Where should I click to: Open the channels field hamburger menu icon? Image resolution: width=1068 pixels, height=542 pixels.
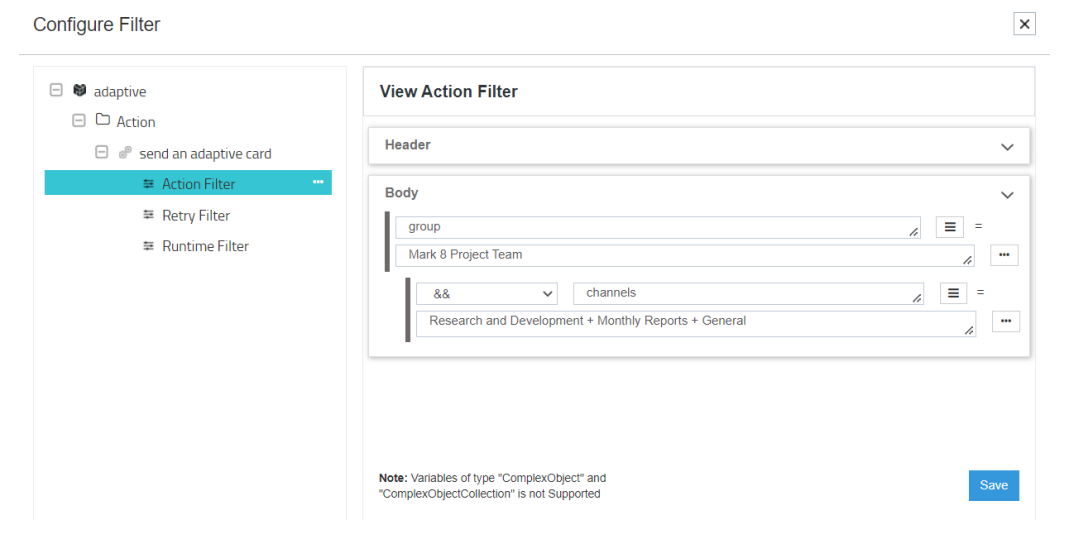pos(953,293)
